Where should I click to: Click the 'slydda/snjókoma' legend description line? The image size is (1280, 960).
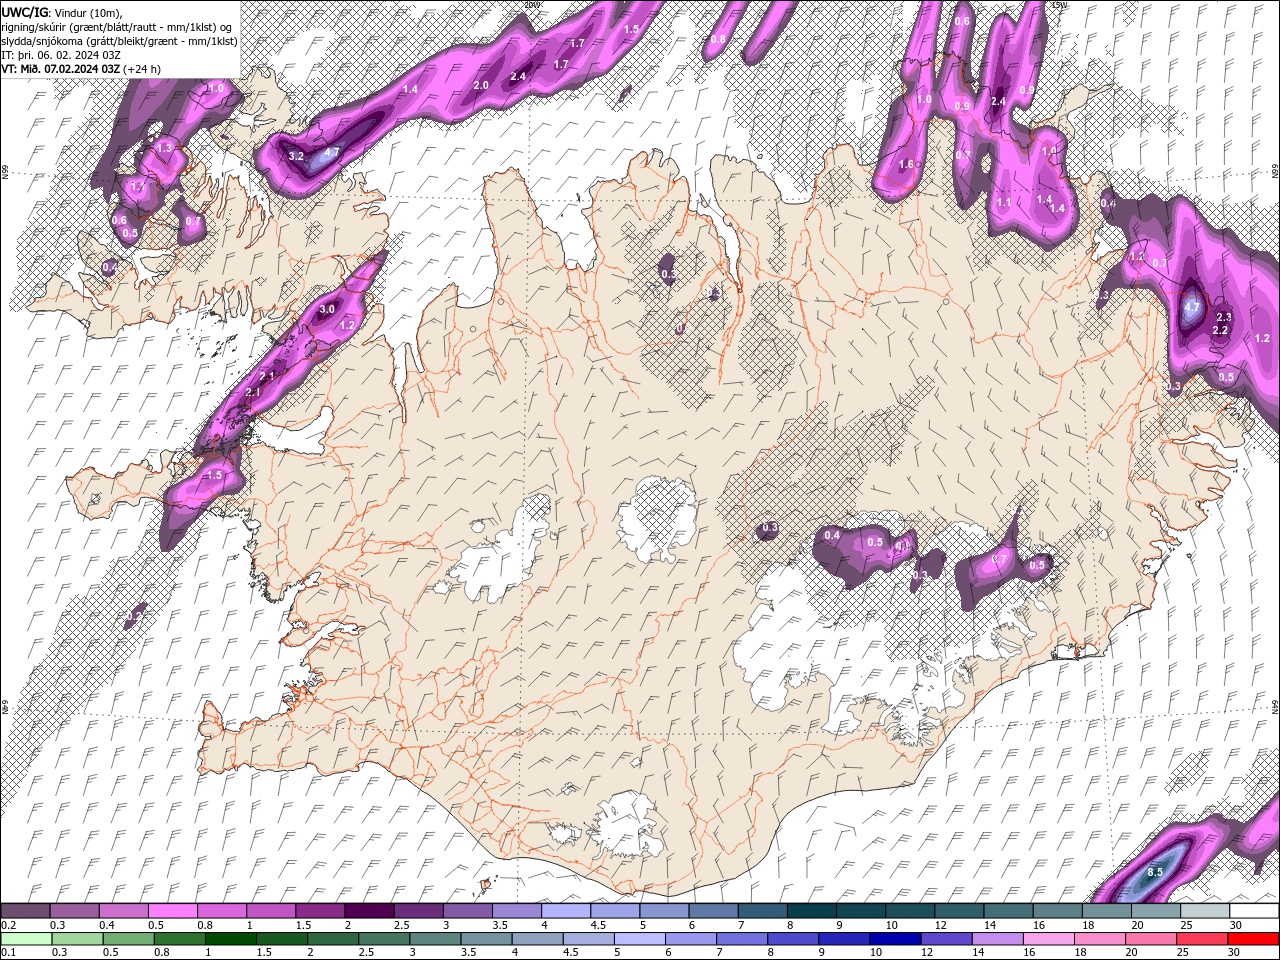(119, 41)
